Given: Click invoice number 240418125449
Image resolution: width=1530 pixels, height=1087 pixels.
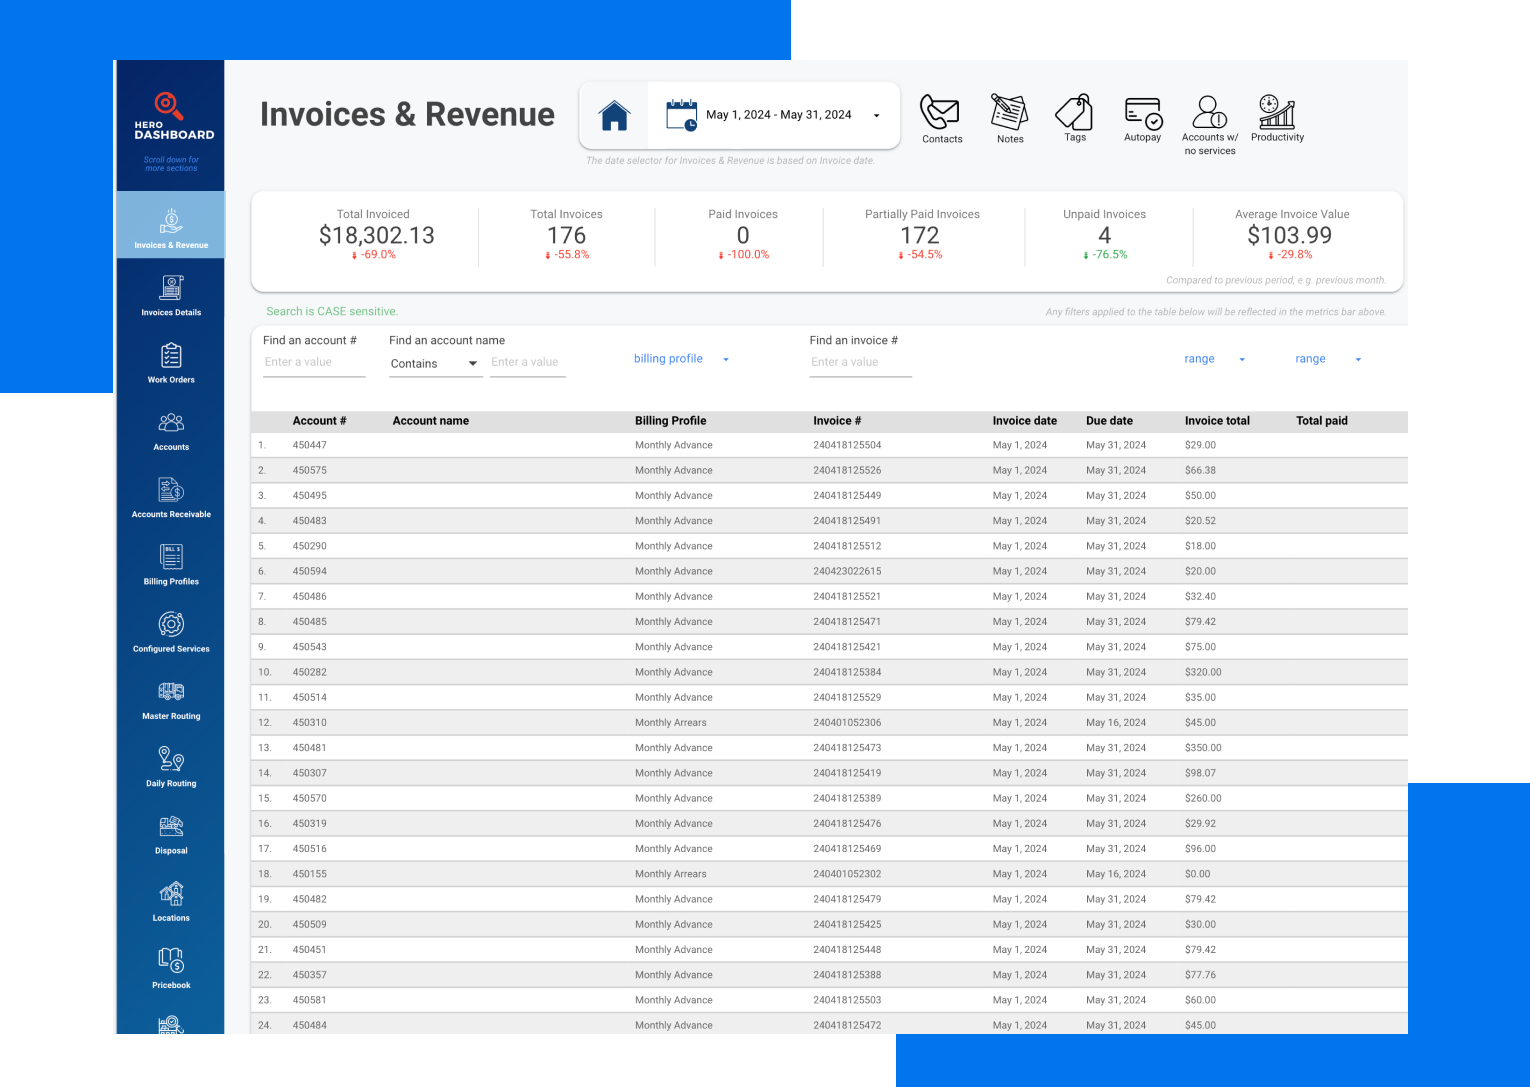Looking at the screenshot, I should tap(847, 496).
